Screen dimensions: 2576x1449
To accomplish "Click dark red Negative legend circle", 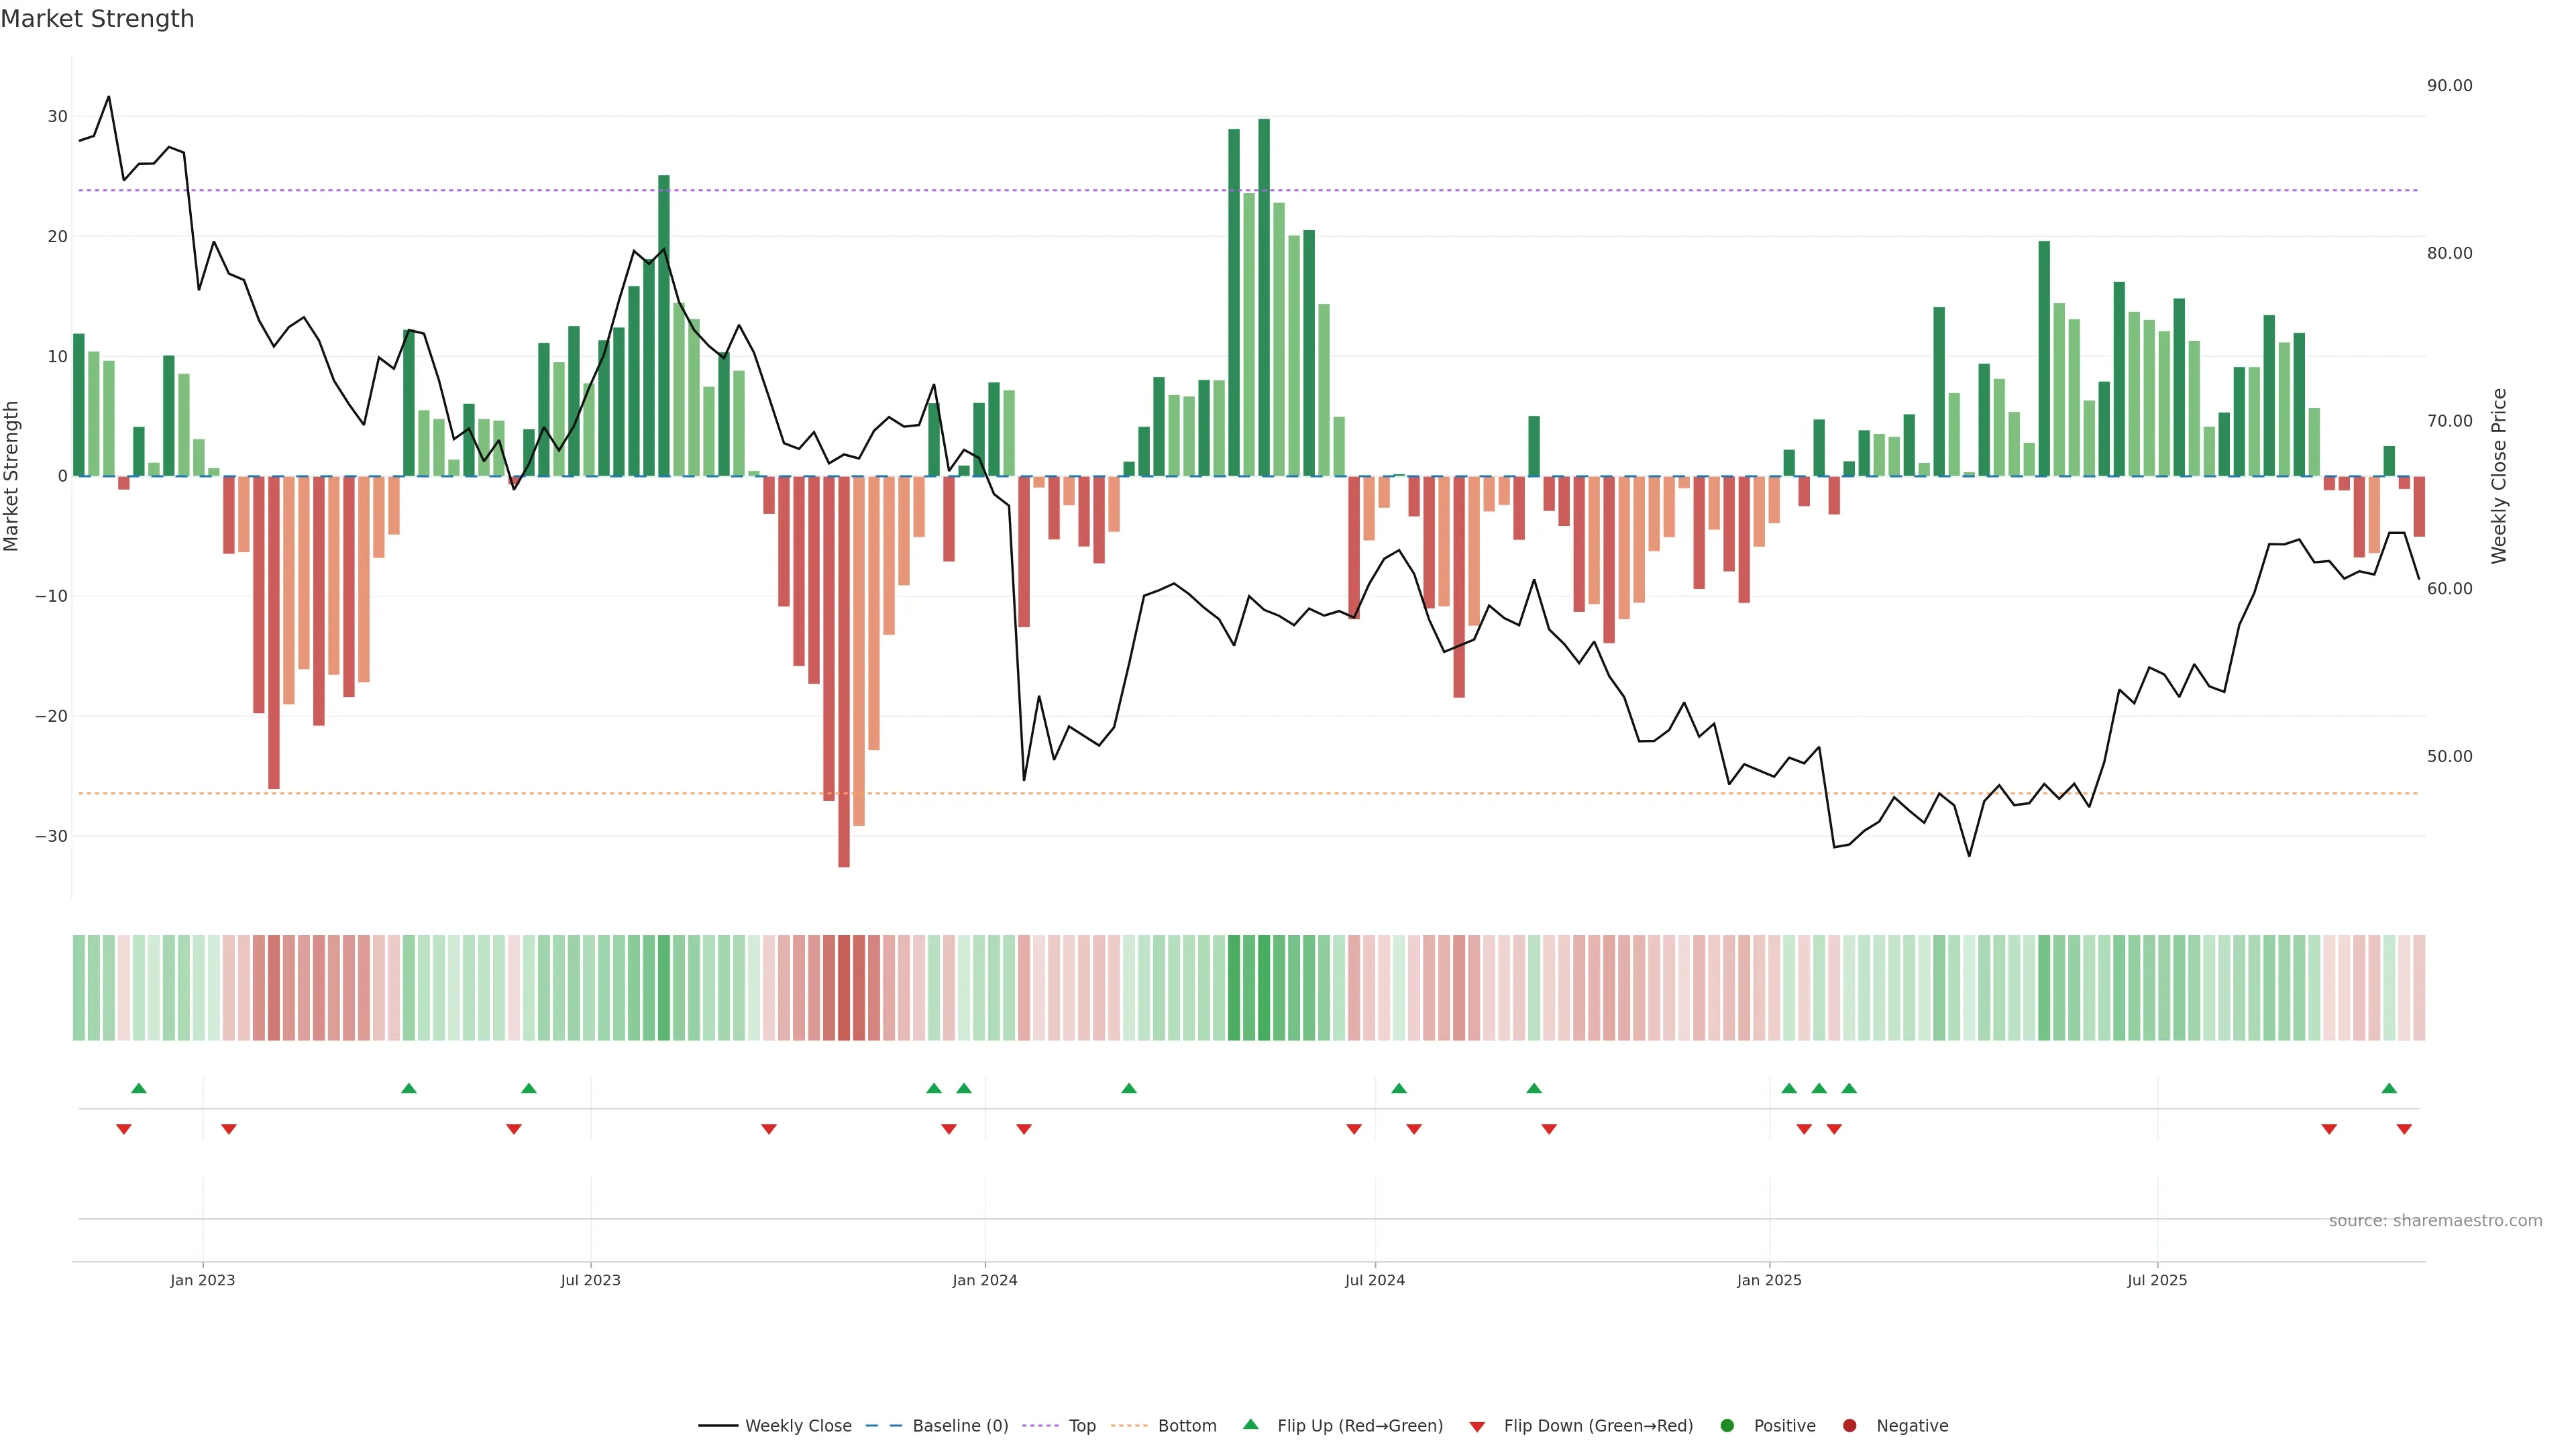I will [1849, 1426].
